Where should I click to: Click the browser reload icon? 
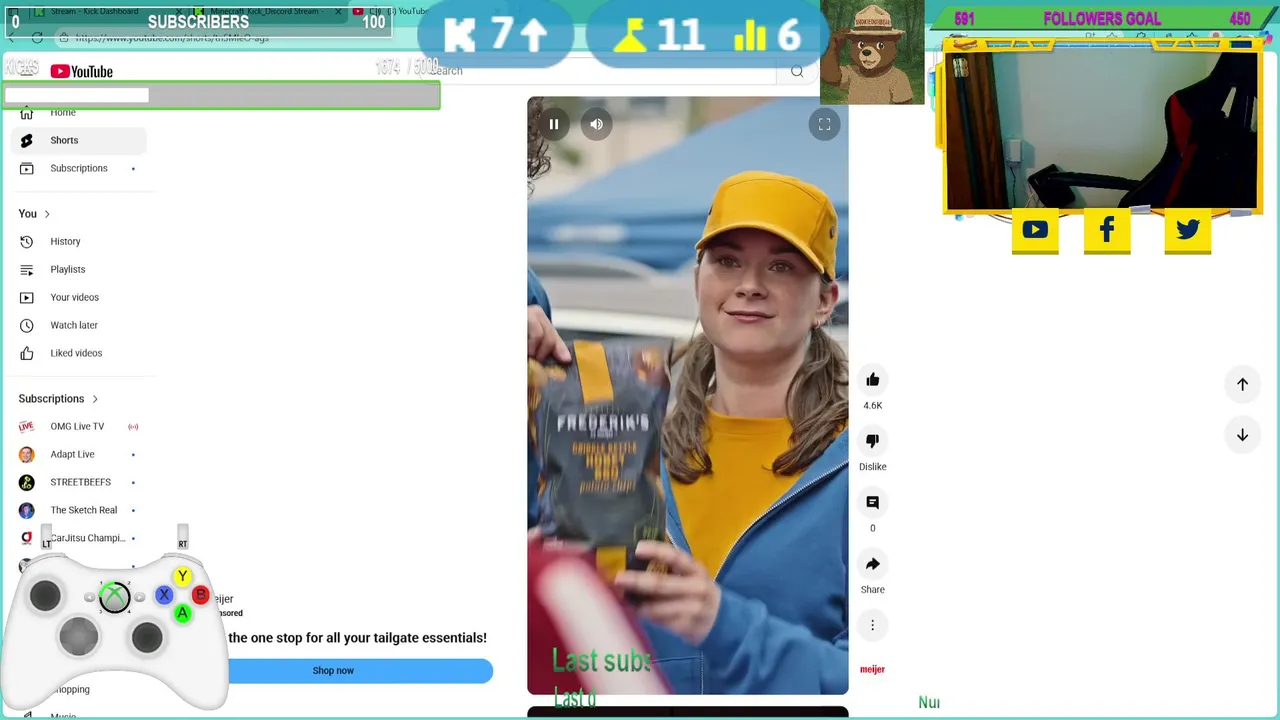click(x=37, y=38)
